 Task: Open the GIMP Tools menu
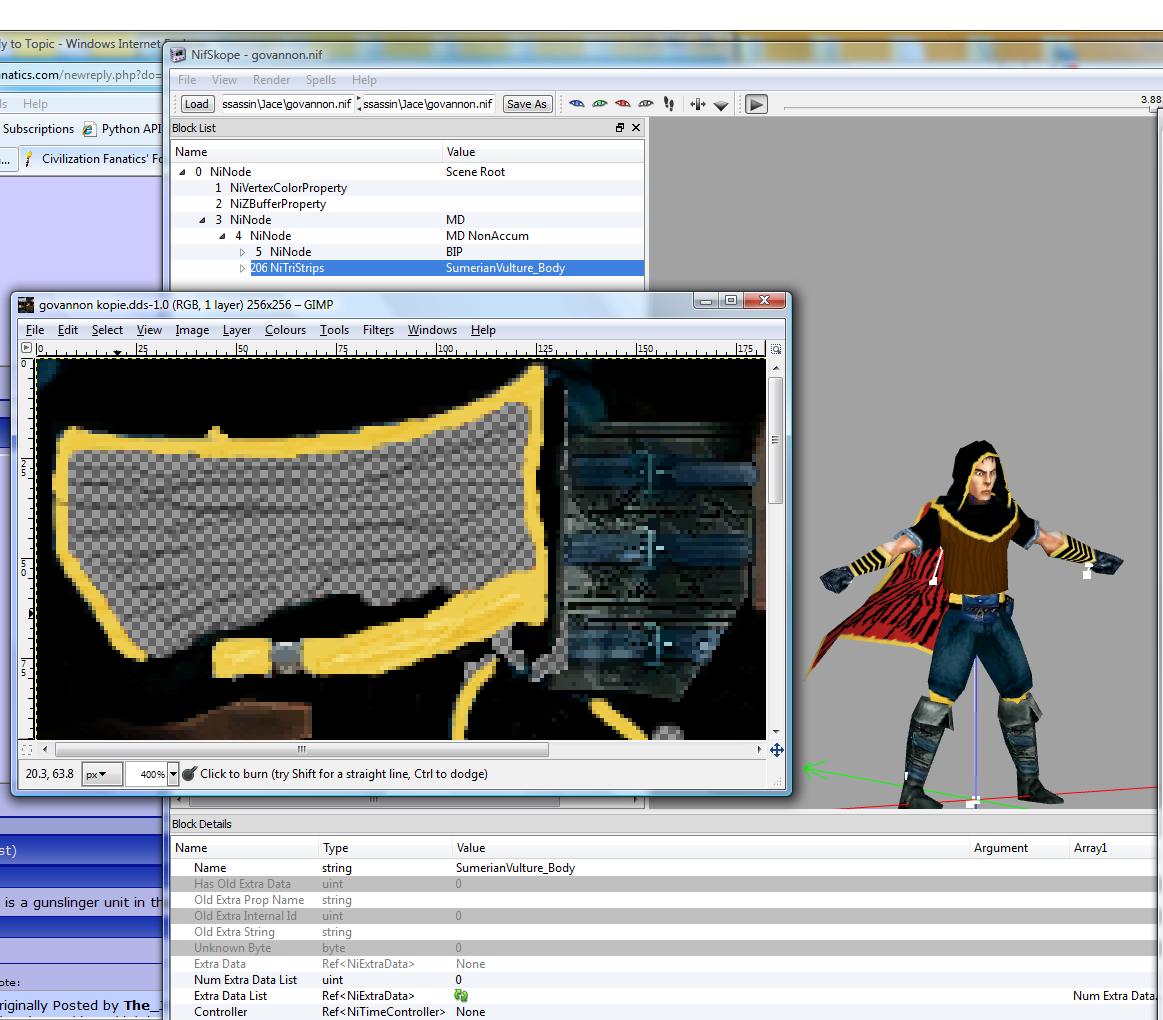click(x=334, y=330)
